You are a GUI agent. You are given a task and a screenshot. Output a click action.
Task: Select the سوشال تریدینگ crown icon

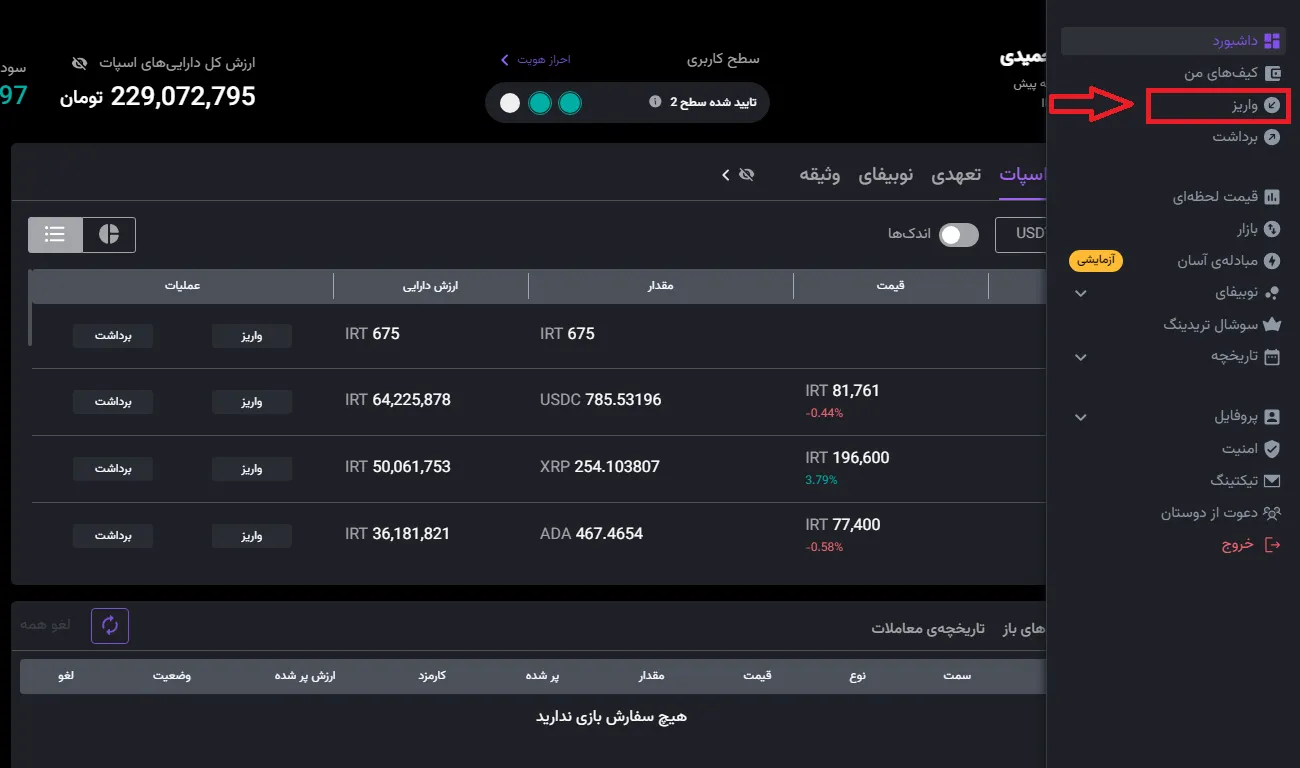tap(1273, 323)
